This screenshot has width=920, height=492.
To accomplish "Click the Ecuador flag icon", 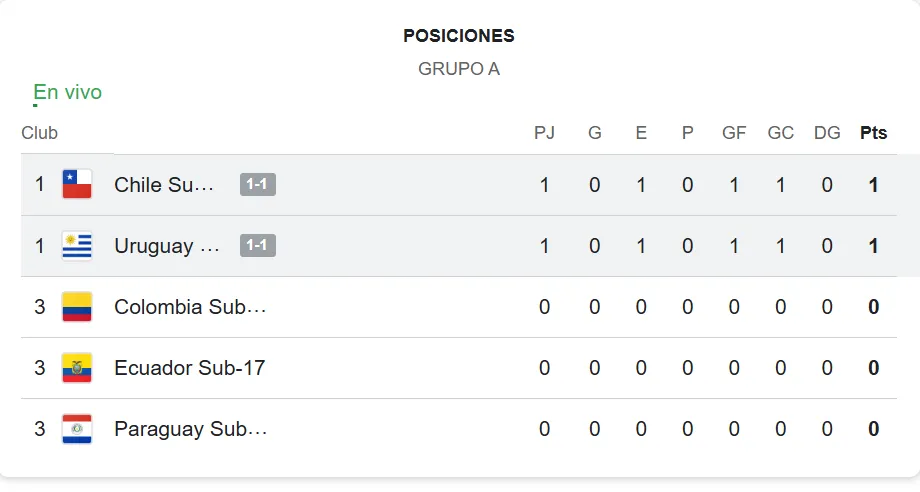I will 77,368.
